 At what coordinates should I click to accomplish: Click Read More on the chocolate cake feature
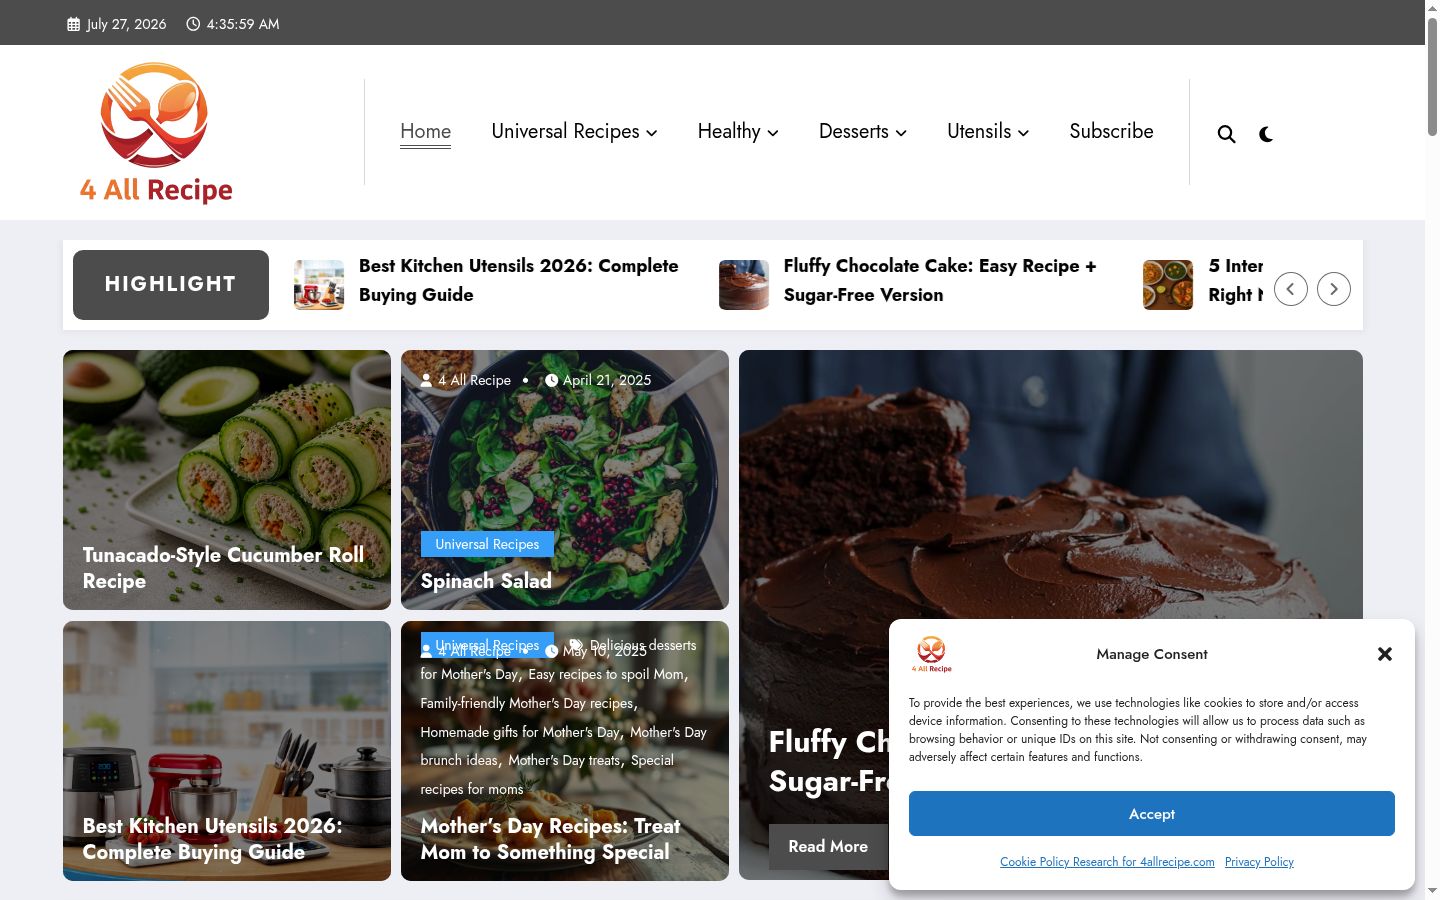(828, 847)
